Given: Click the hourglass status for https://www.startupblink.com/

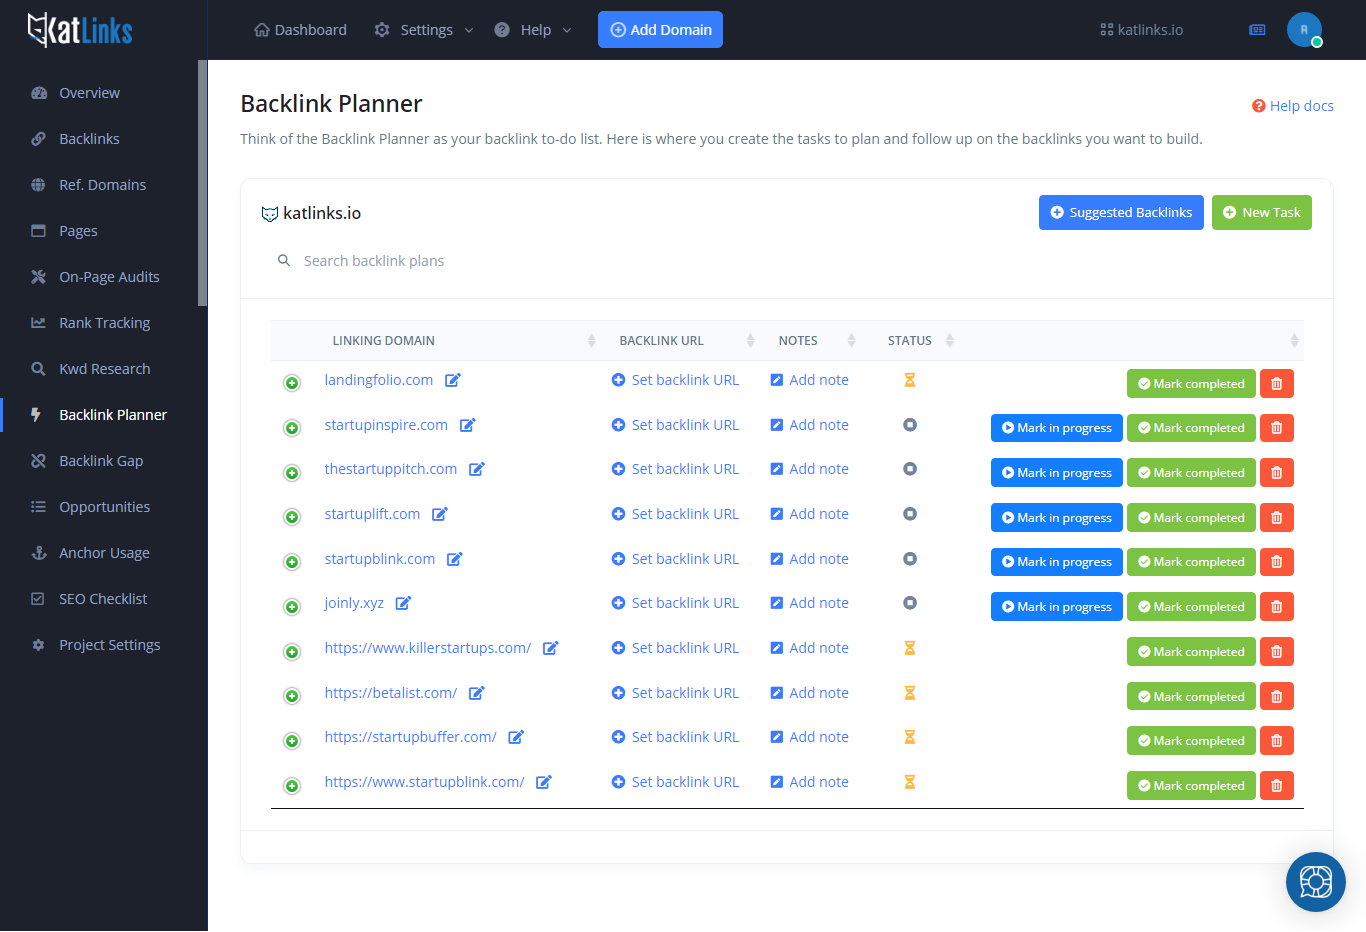Looking at the screenshot, I should pyautogui.click(x=910, y=782).
